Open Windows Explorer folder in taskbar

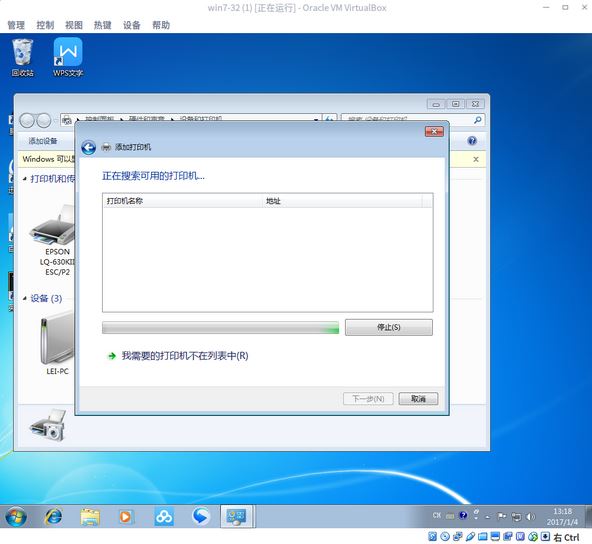pyautogui.click(x=90, y=516)
